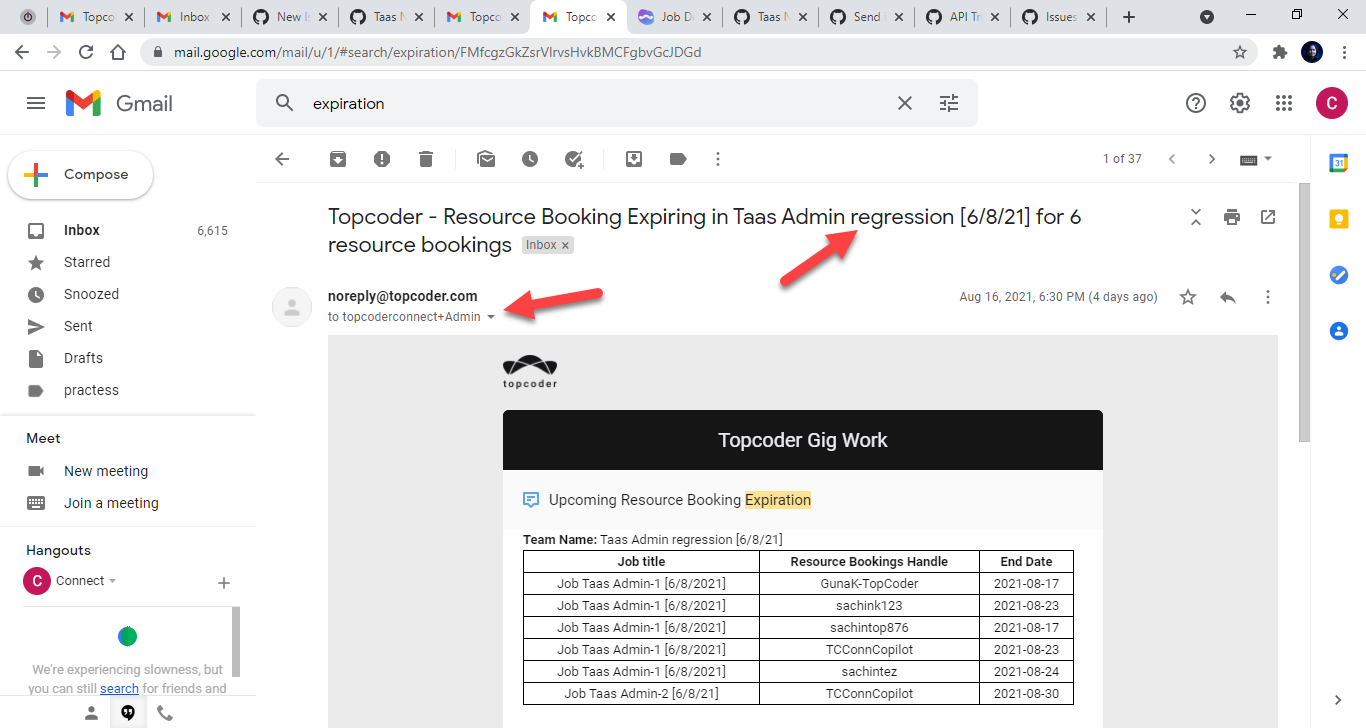Open Chrome tab search dropdown
The width and height of the screenshot is (1366, 728).
point(1207,17)
